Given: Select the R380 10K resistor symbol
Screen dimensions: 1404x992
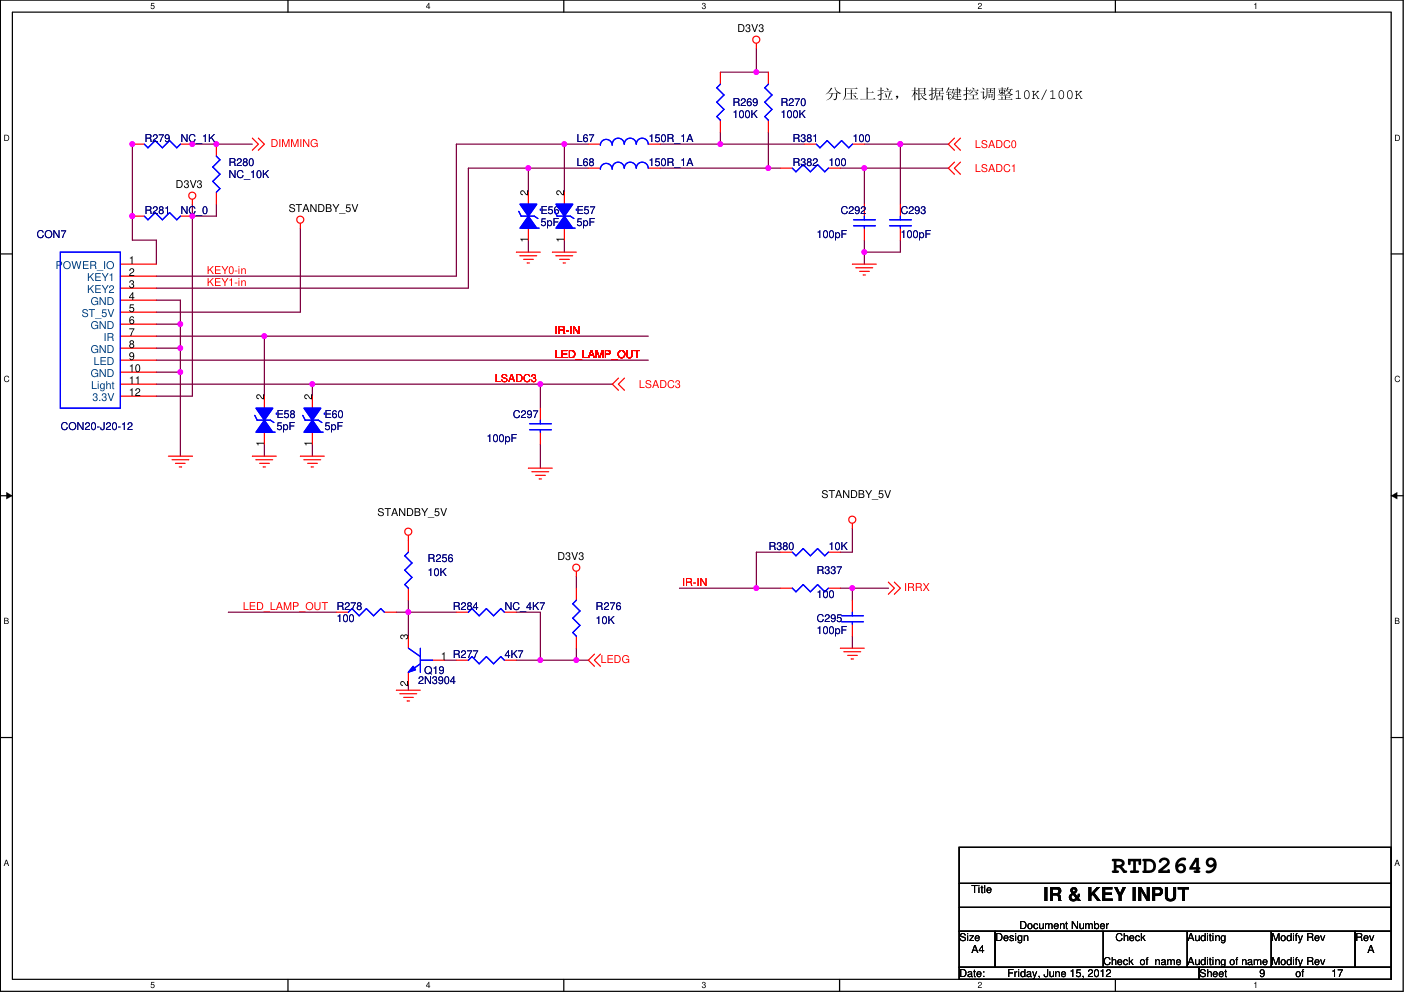Looking at the screenshot, I should click(810, 551).
